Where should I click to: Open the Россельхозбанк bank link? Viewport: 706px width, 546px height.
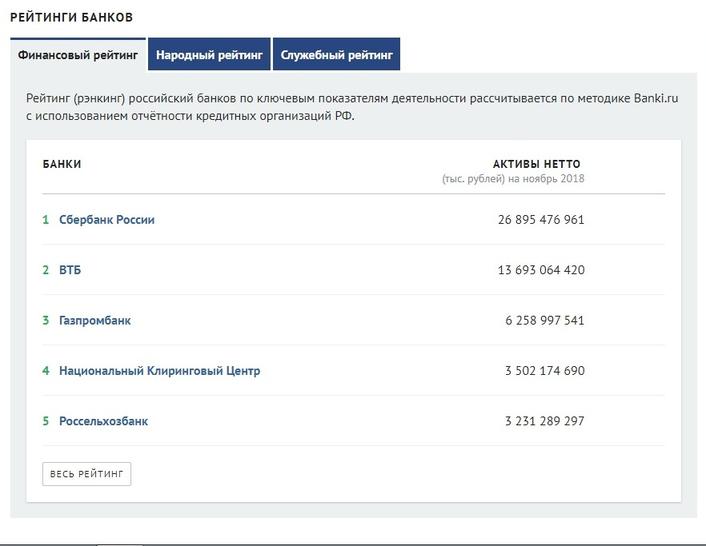pyautogui.click(x=104, y=421)
